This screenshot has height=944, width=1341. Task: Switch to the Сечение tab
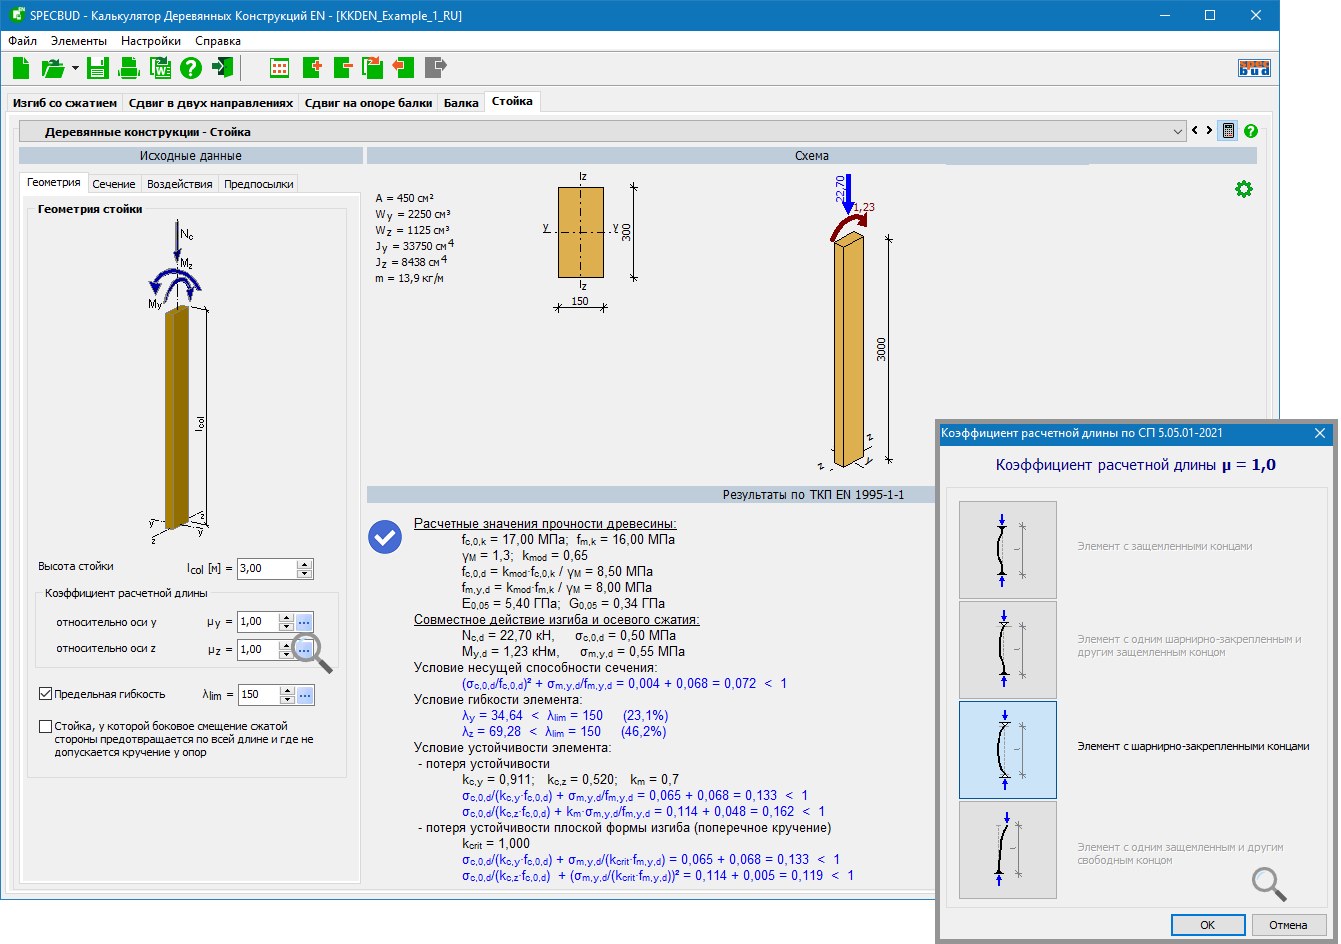(x=114, y=184)
